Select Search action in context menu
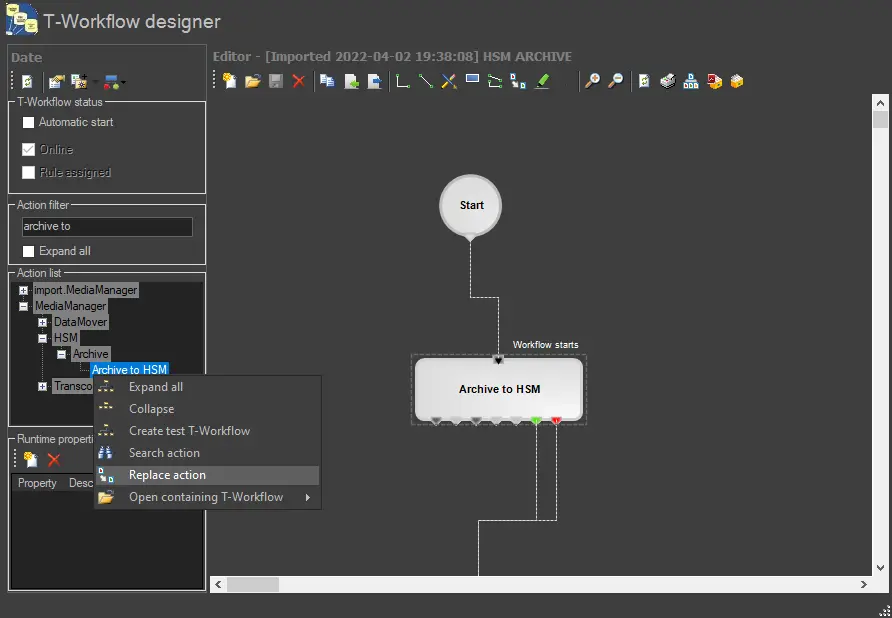 [x=164, y=453]
